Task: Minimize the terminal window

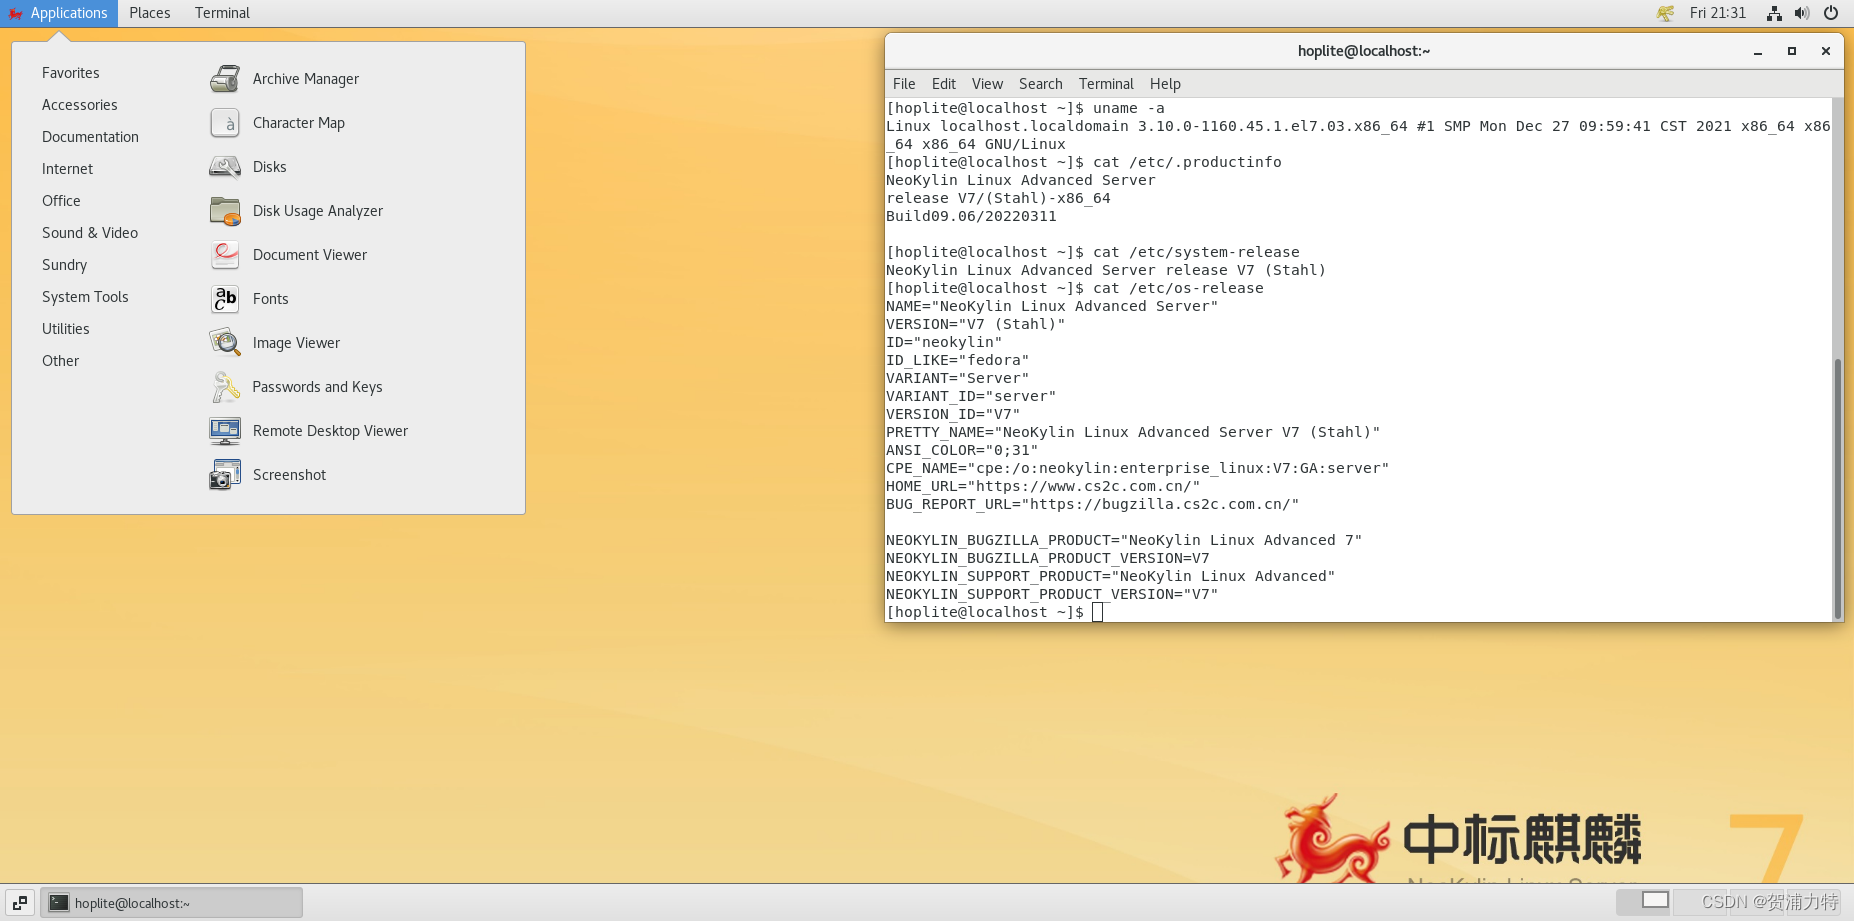Action: (x=1758, y=51)
